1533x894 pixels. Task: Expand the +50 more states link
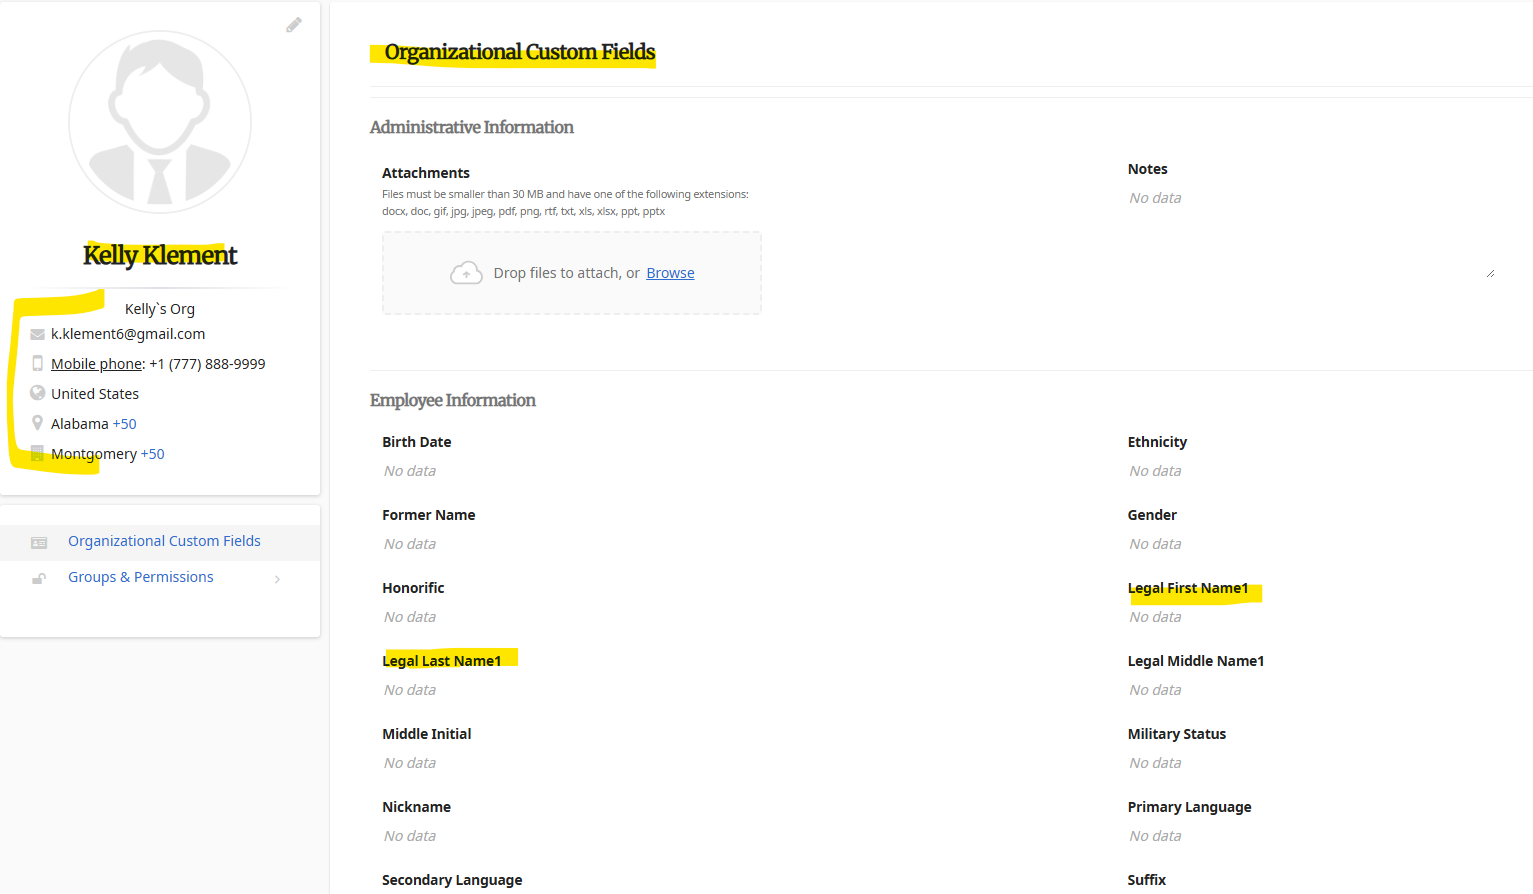(x=124, y=424)
